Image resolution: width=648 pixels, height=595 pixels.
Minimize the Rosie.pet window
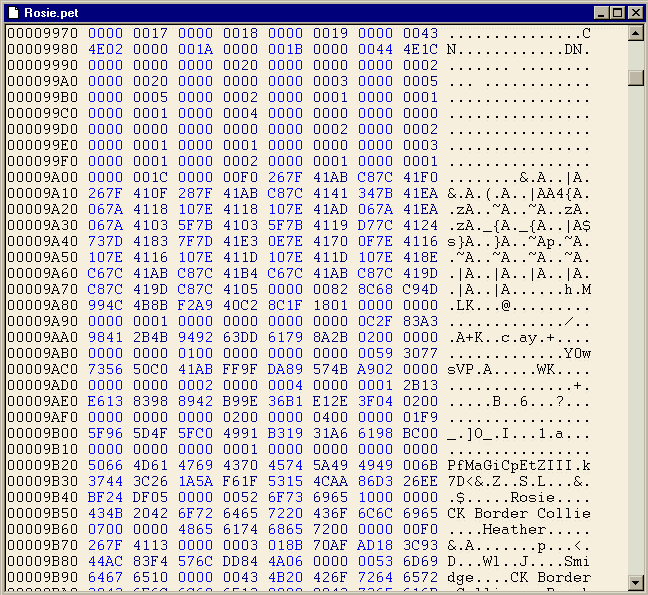601,12
